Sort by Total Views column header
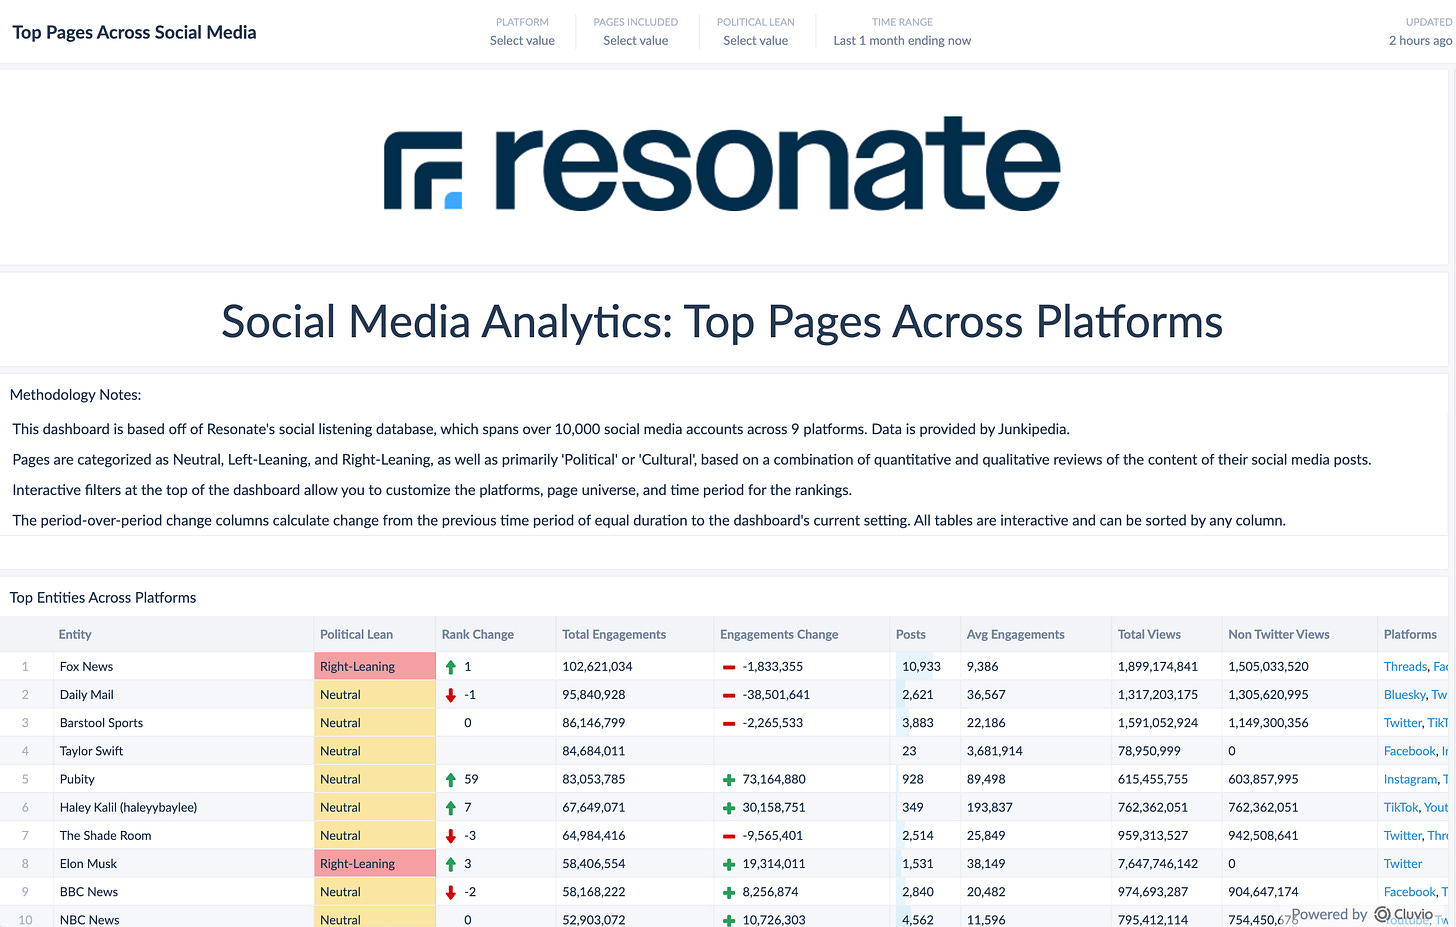The image size is (1456, 927). tap(1149, 634)
